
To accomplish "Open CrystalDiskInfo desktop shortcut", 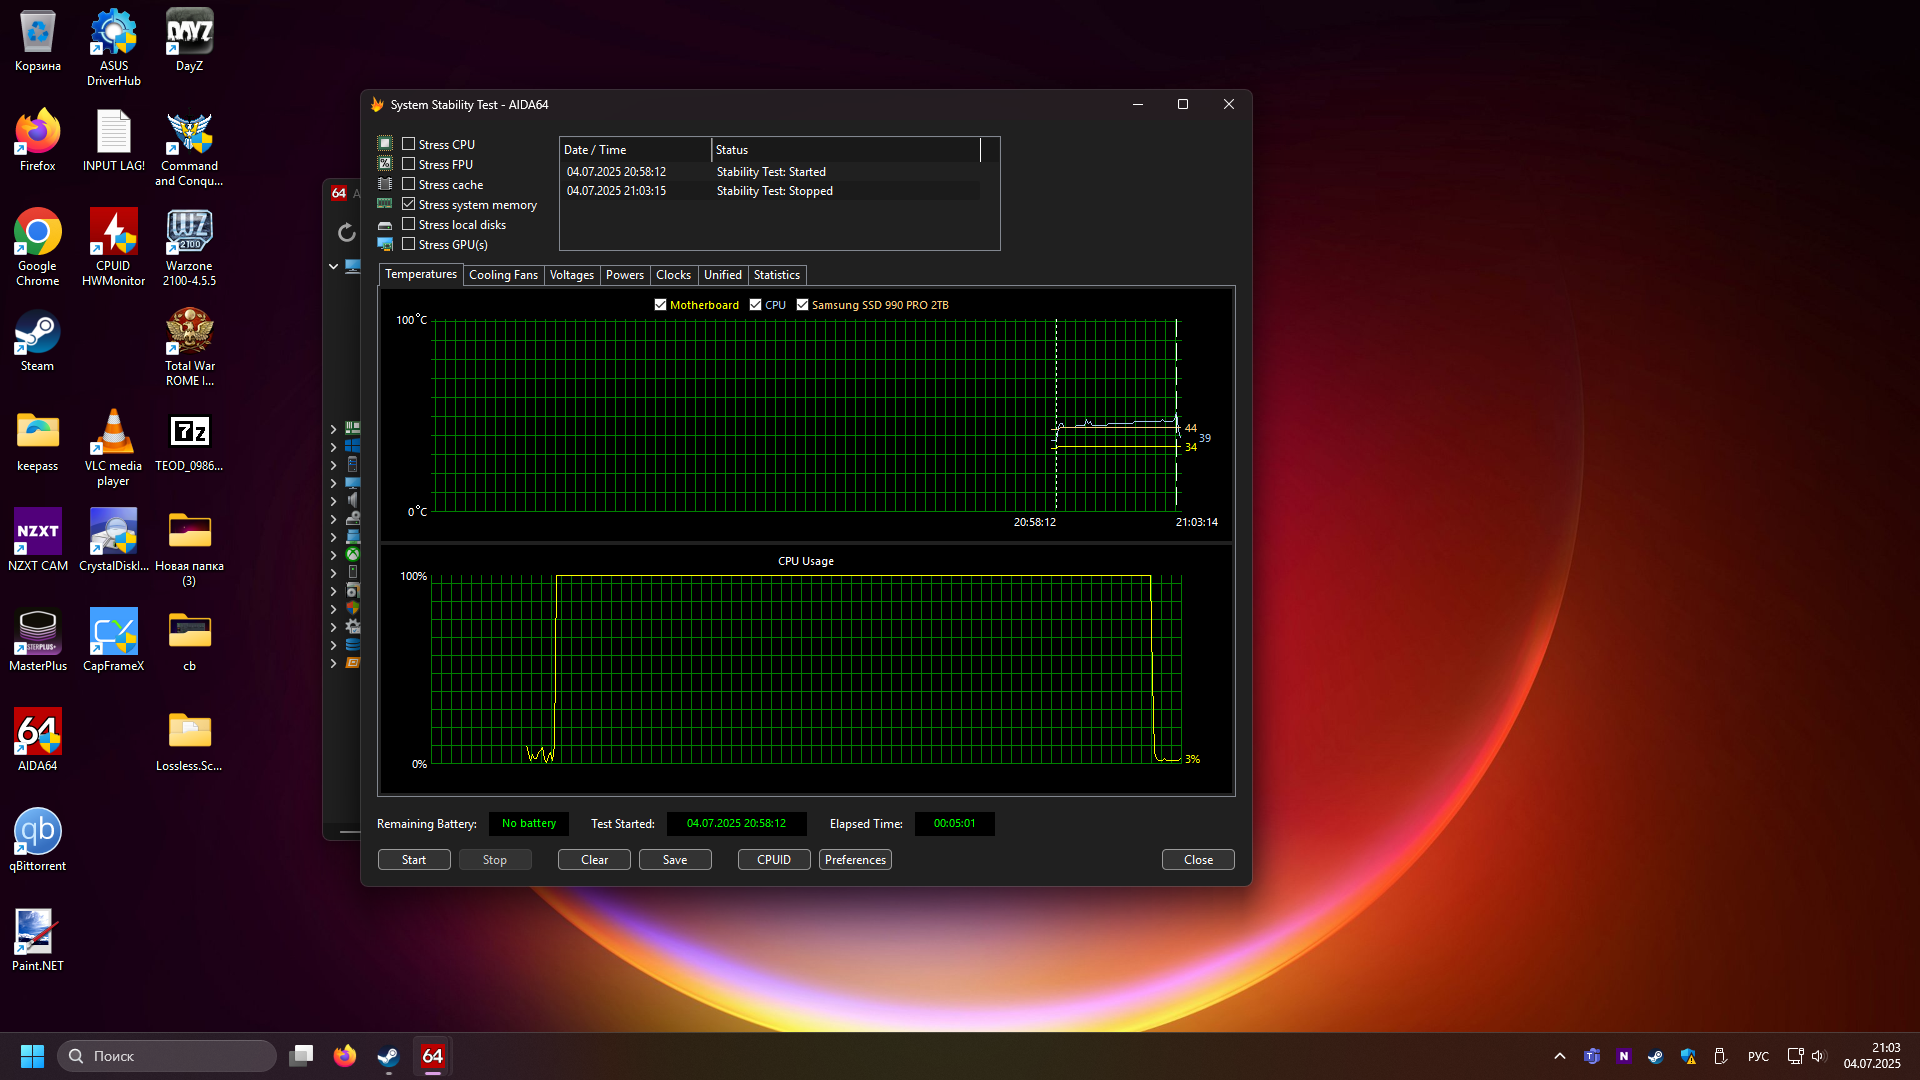I will click(113, 540).
